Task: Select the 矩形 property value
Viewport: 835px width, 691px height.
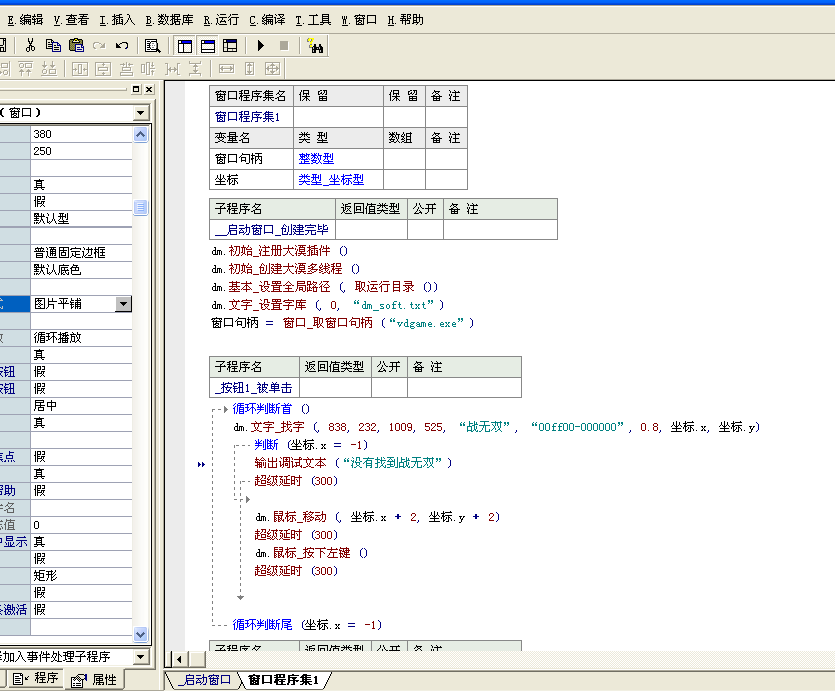Action: [81, 575]
